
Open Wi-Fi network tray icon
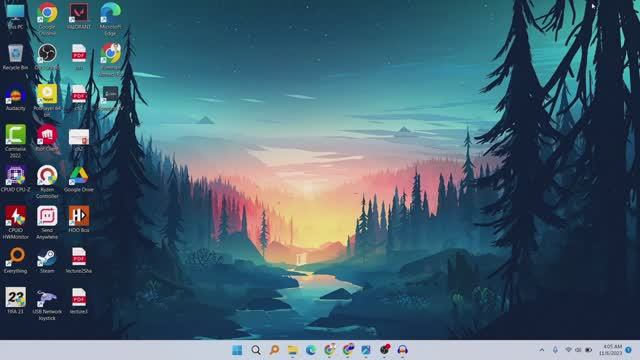(568, 350)
